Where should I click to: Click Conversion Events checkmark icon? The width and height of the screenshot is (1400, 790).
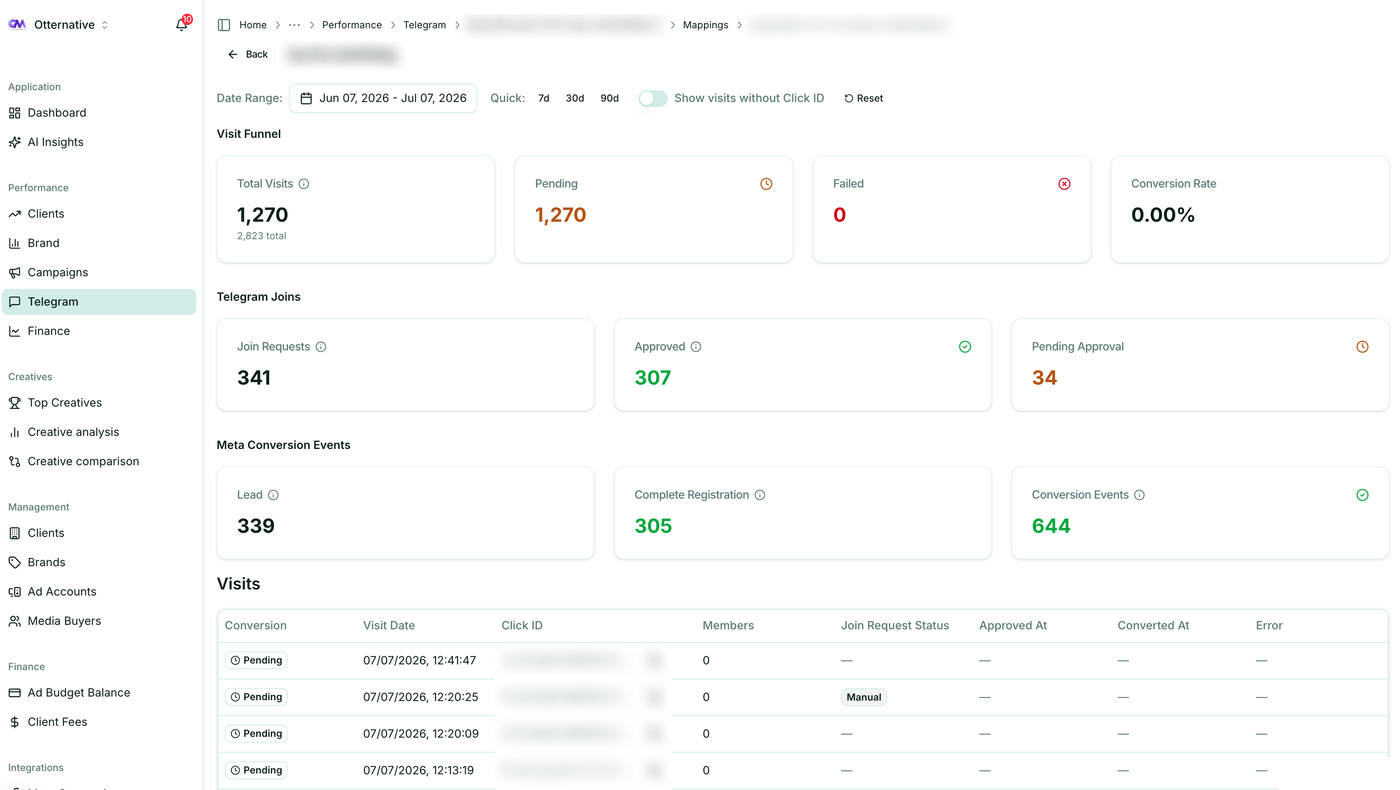[1362, 495]
